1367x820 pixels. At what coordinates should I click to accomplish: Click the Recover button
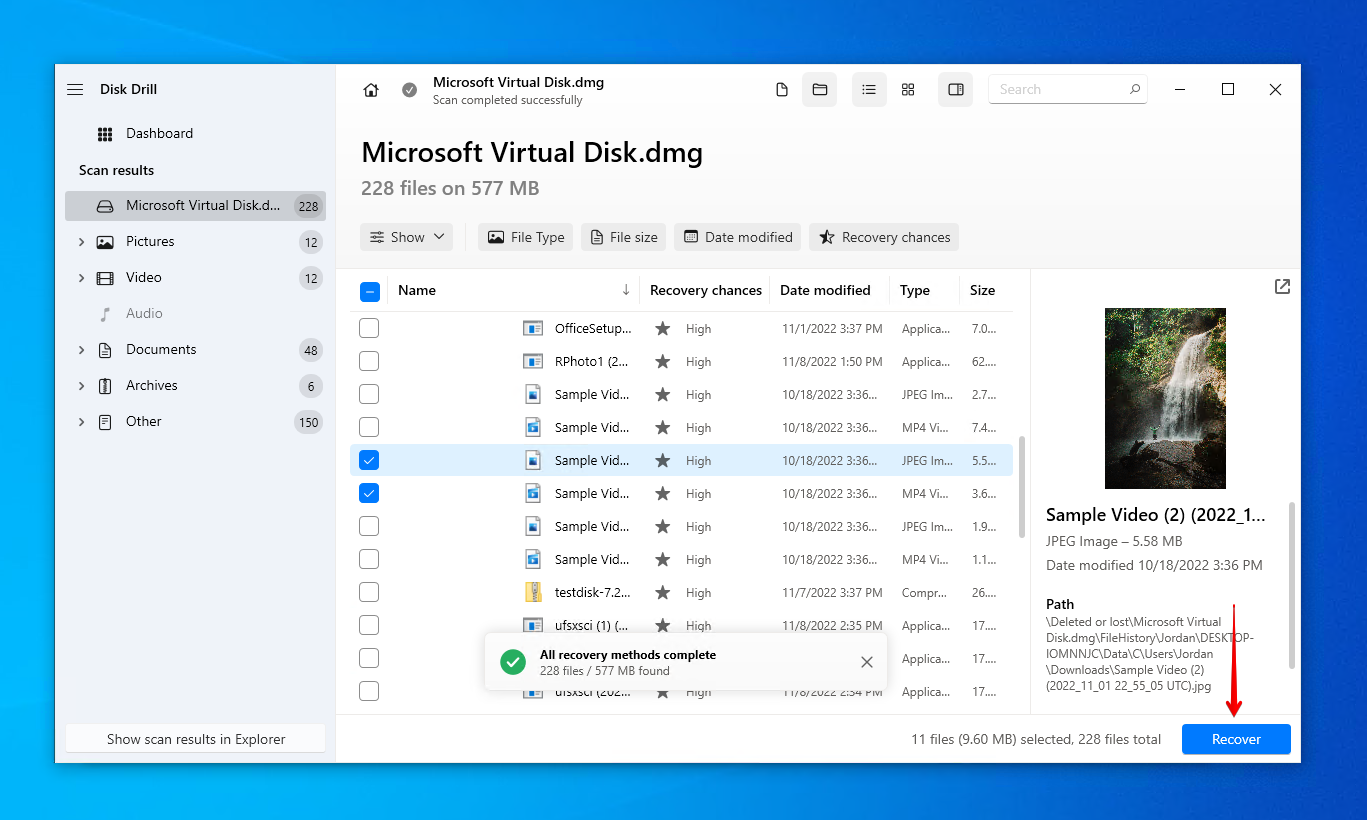(1236, 739)
